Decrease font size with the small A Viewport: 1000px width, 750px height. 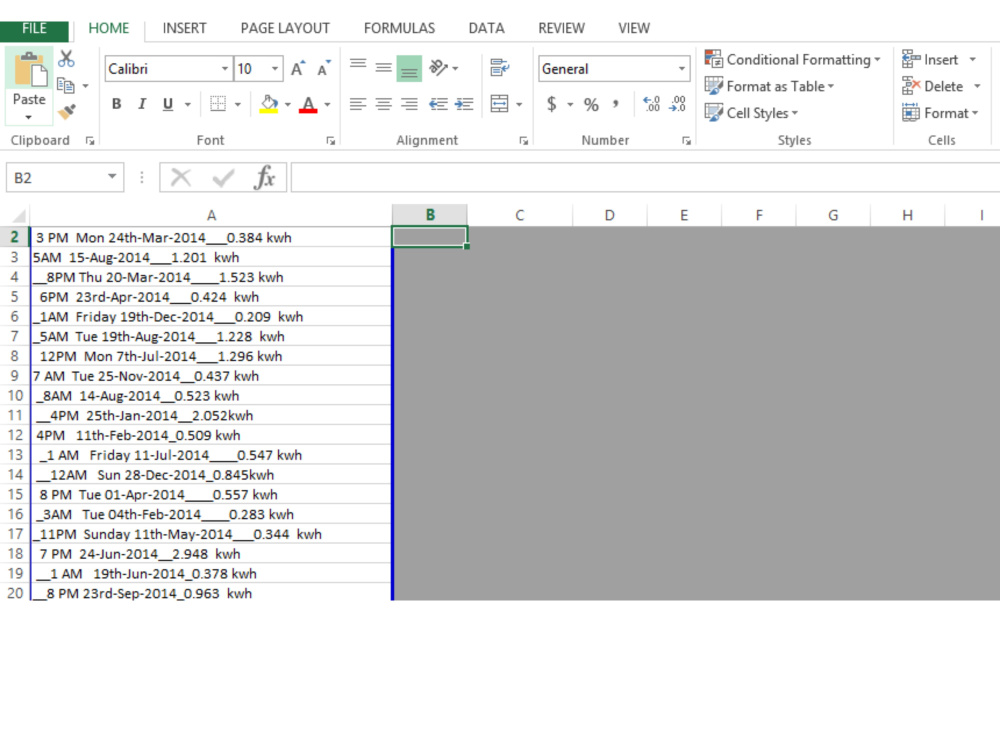323,69
